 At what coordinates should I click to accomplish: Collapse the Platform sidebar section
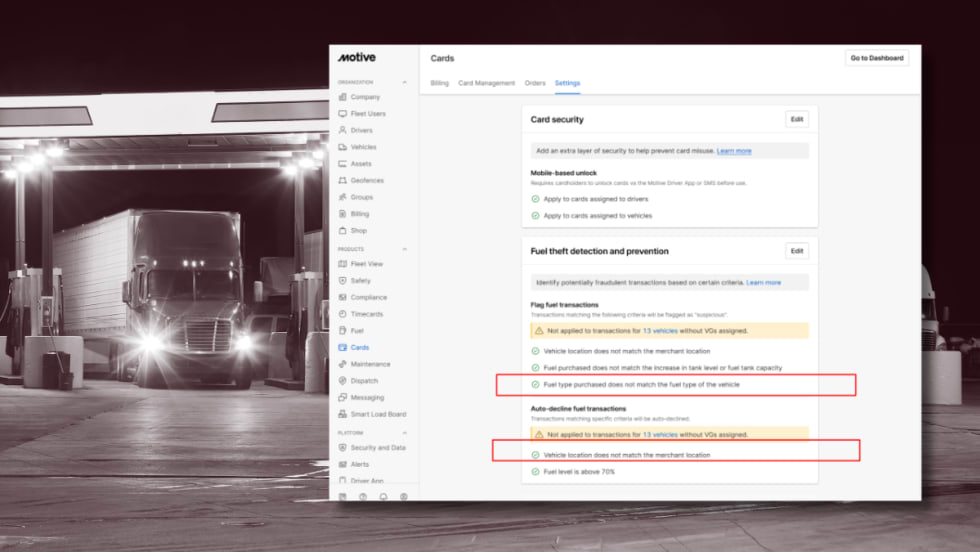click(405, 433)
